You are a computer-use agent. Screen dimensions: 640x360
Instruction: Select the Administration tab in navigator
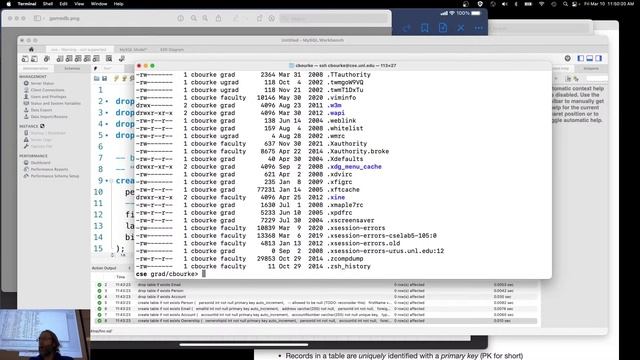[36, 68]
